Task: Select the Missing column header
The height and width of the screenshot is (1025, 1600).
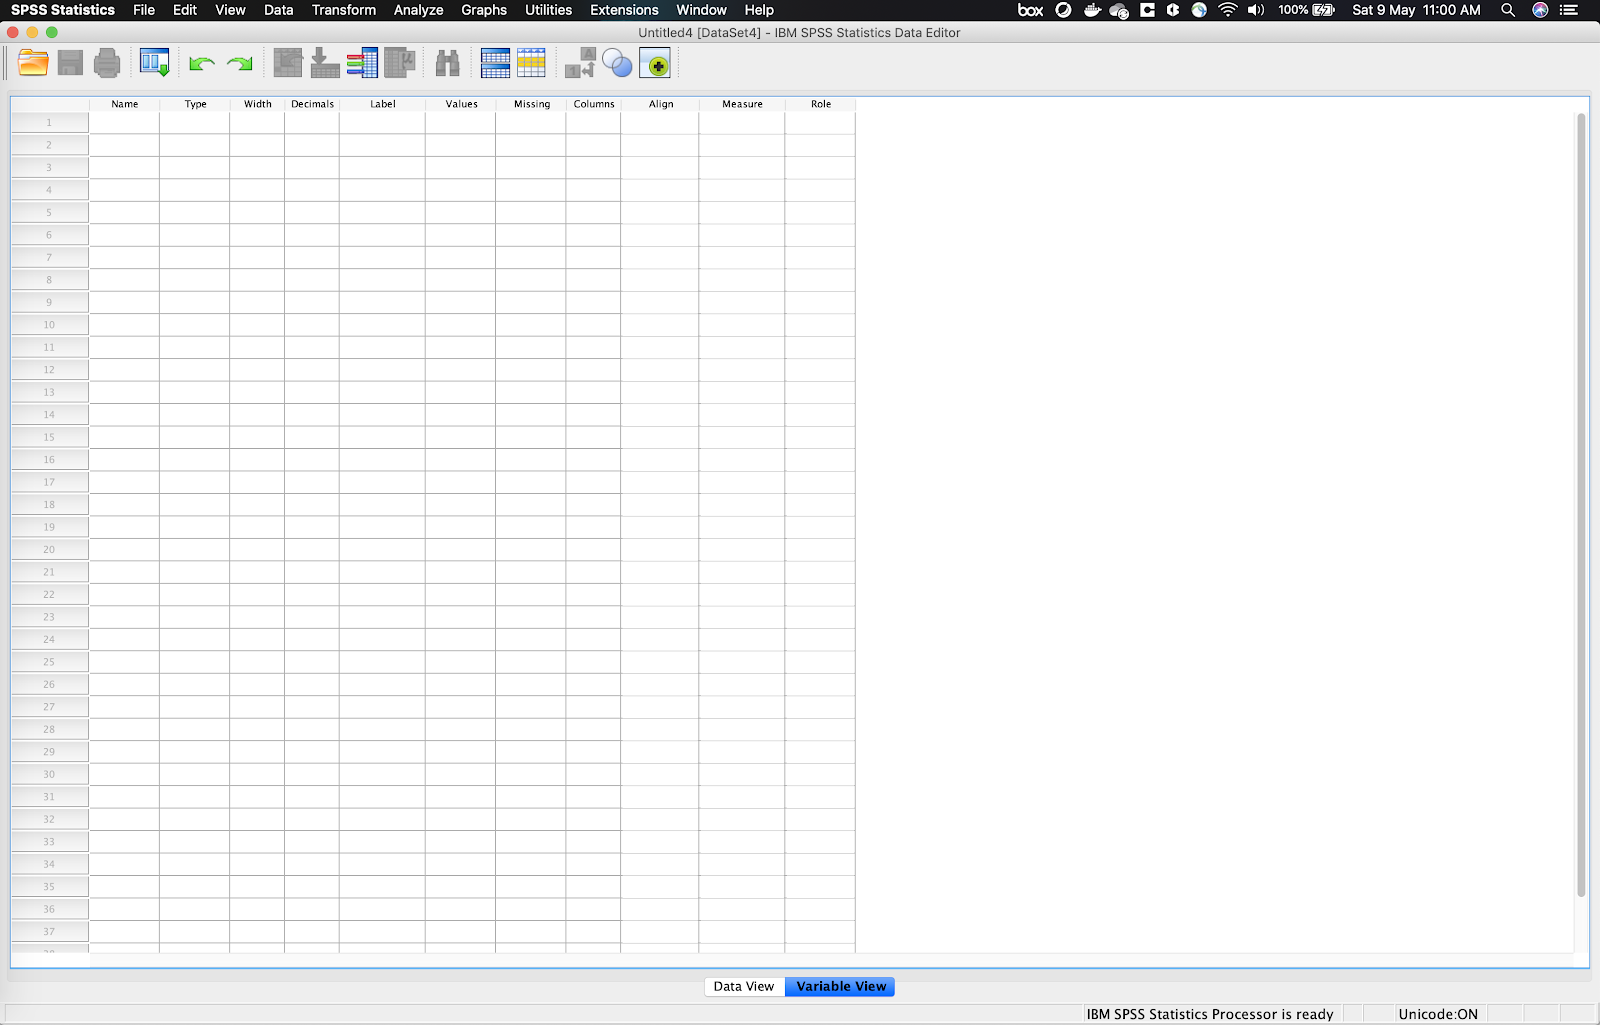Action: click(531, 104)
